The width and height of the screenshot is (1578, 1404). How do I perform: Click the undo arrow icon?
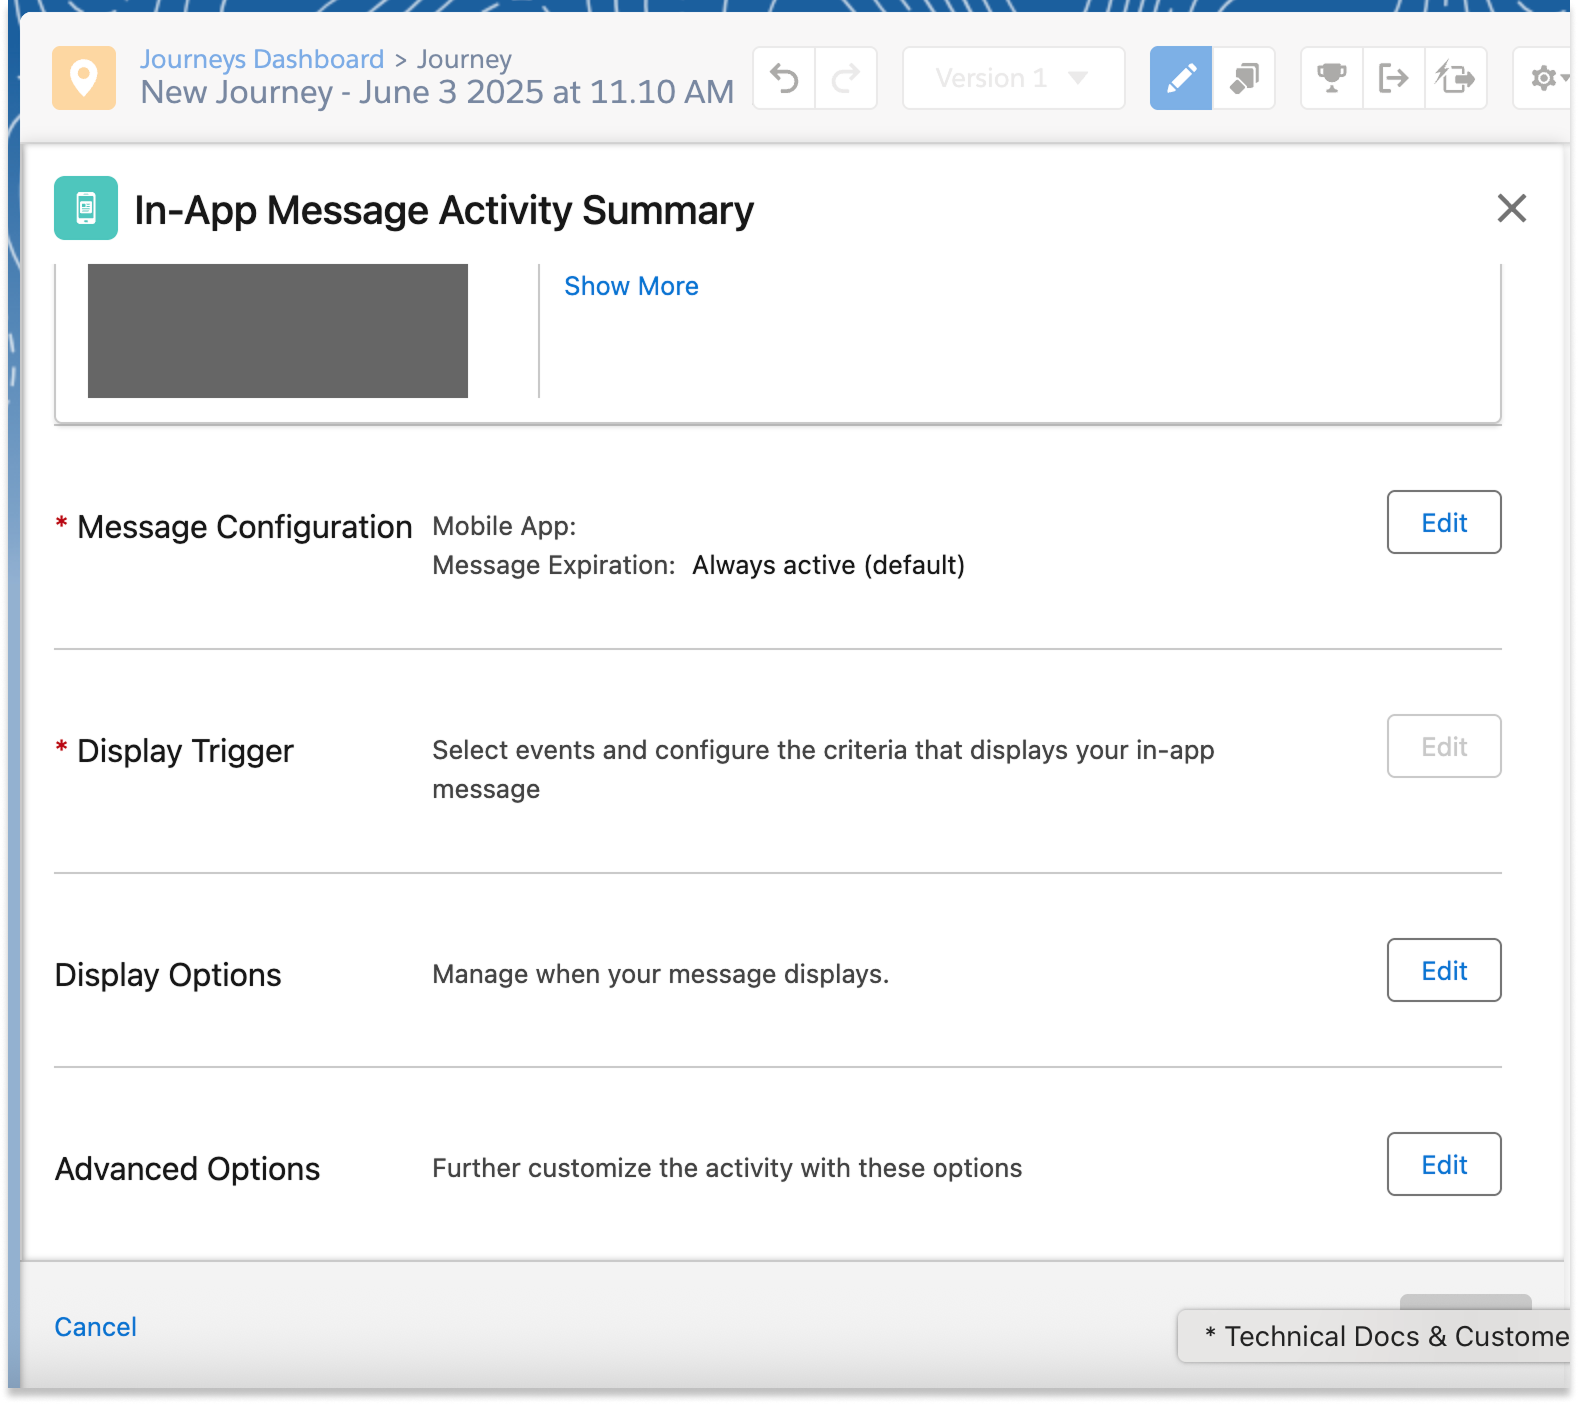pos(785,78)
